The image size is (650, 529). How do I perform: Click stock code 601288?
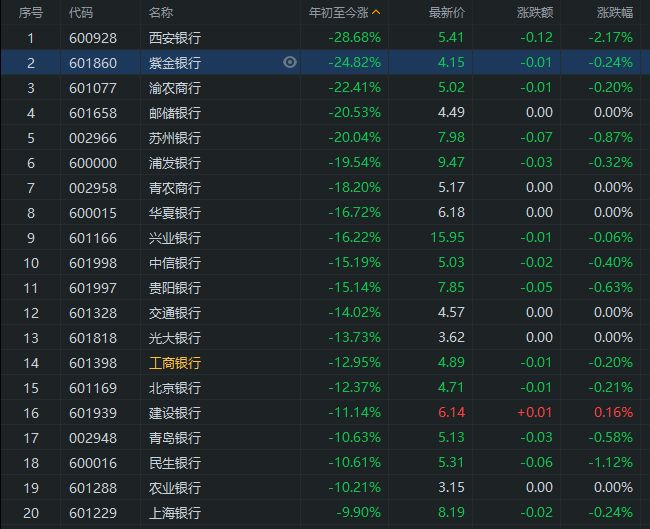tap(93, 488)
